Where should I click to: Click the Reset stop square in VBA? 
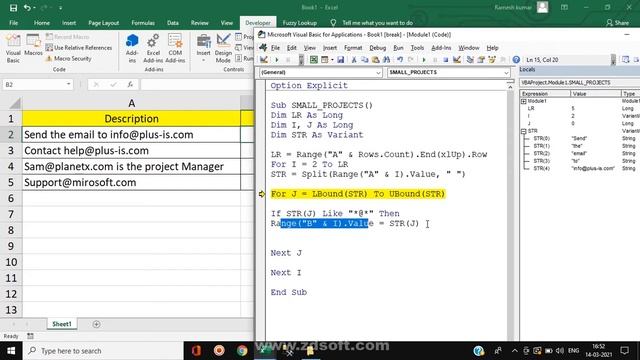coord(445,60)
